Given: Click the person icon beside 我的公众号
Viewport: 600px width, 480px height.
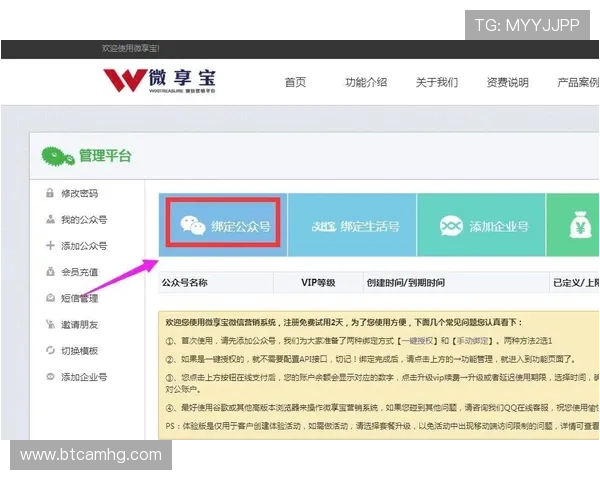Looking at the screenshot, I should pyautogui.click(x=50, y=219).
